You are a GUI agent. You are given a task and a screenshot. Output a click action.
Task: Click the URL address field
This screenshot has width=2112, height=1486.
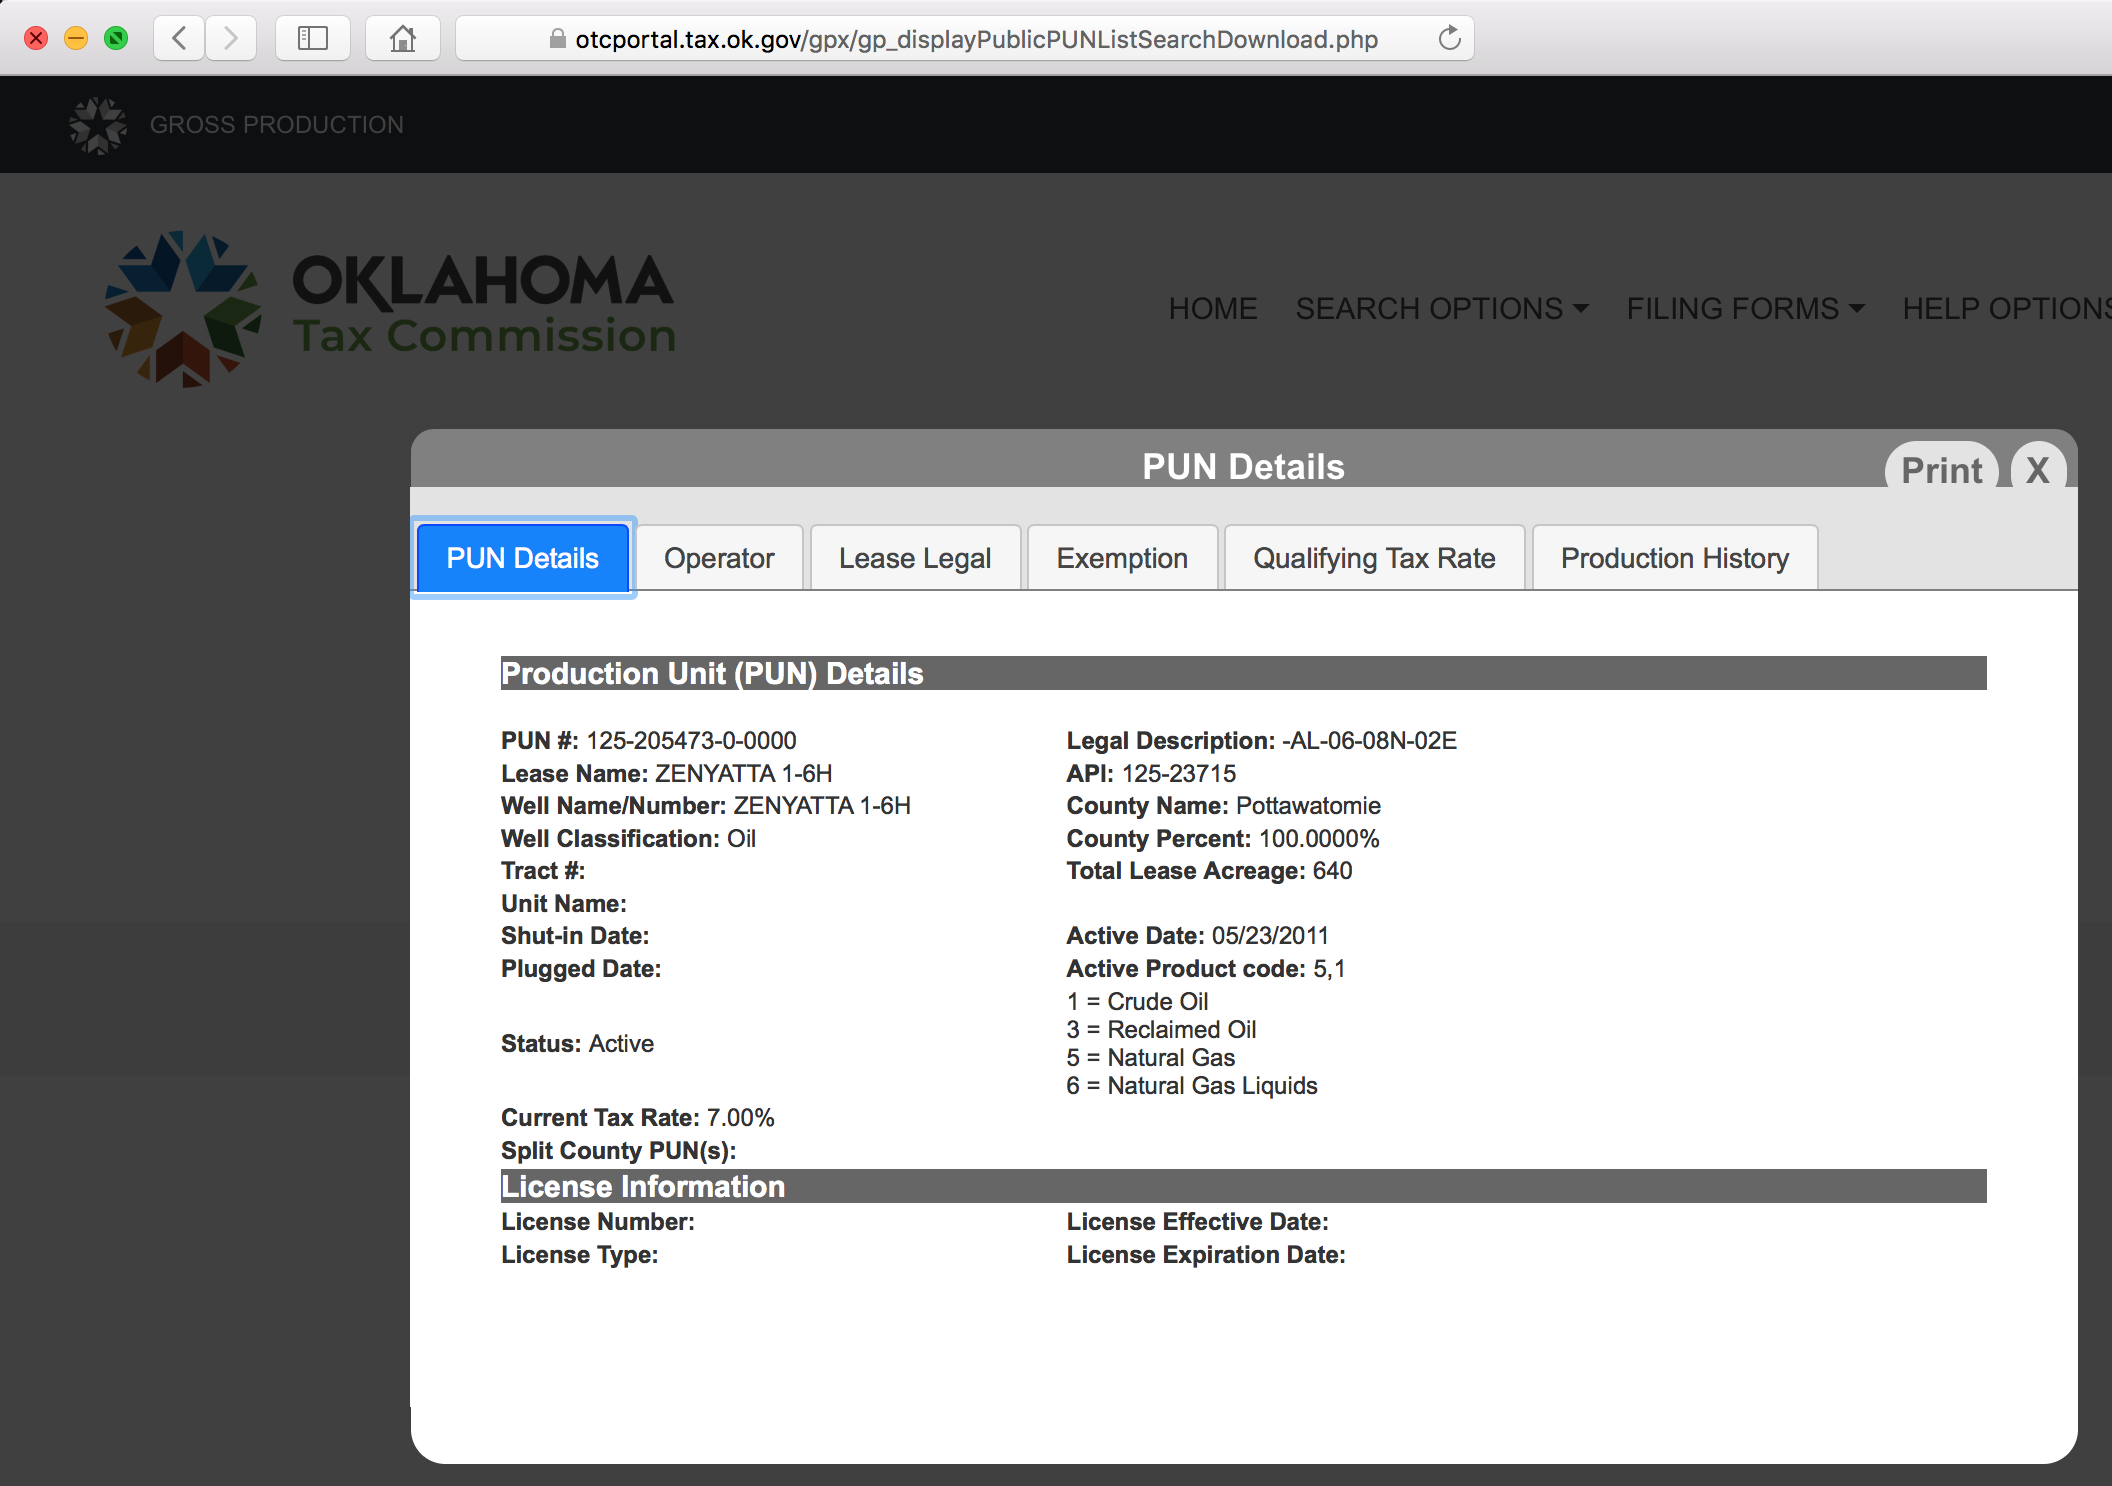point(965,39)
